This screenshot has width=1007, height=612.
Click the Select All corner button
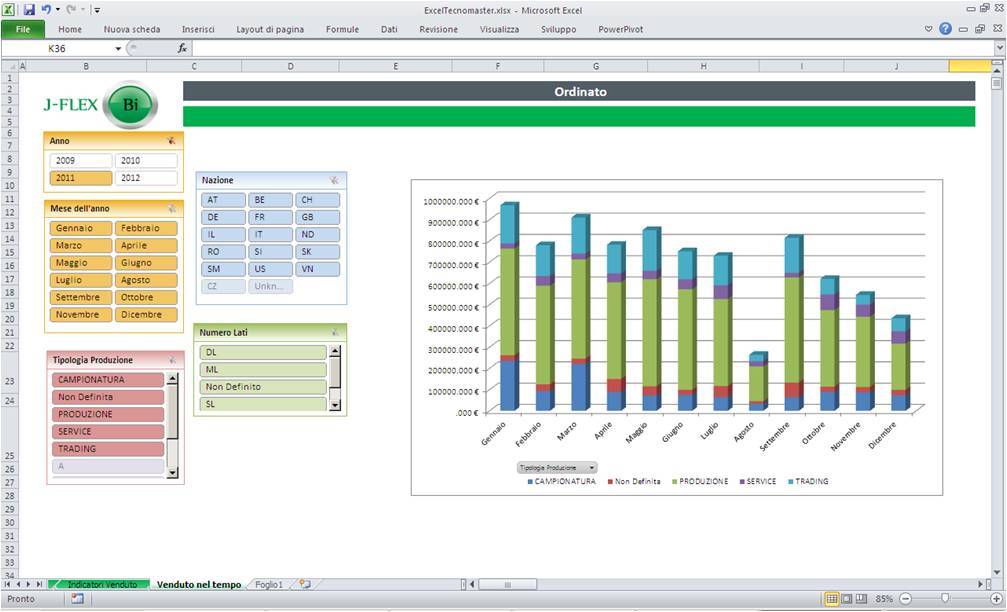coord(10,66)
